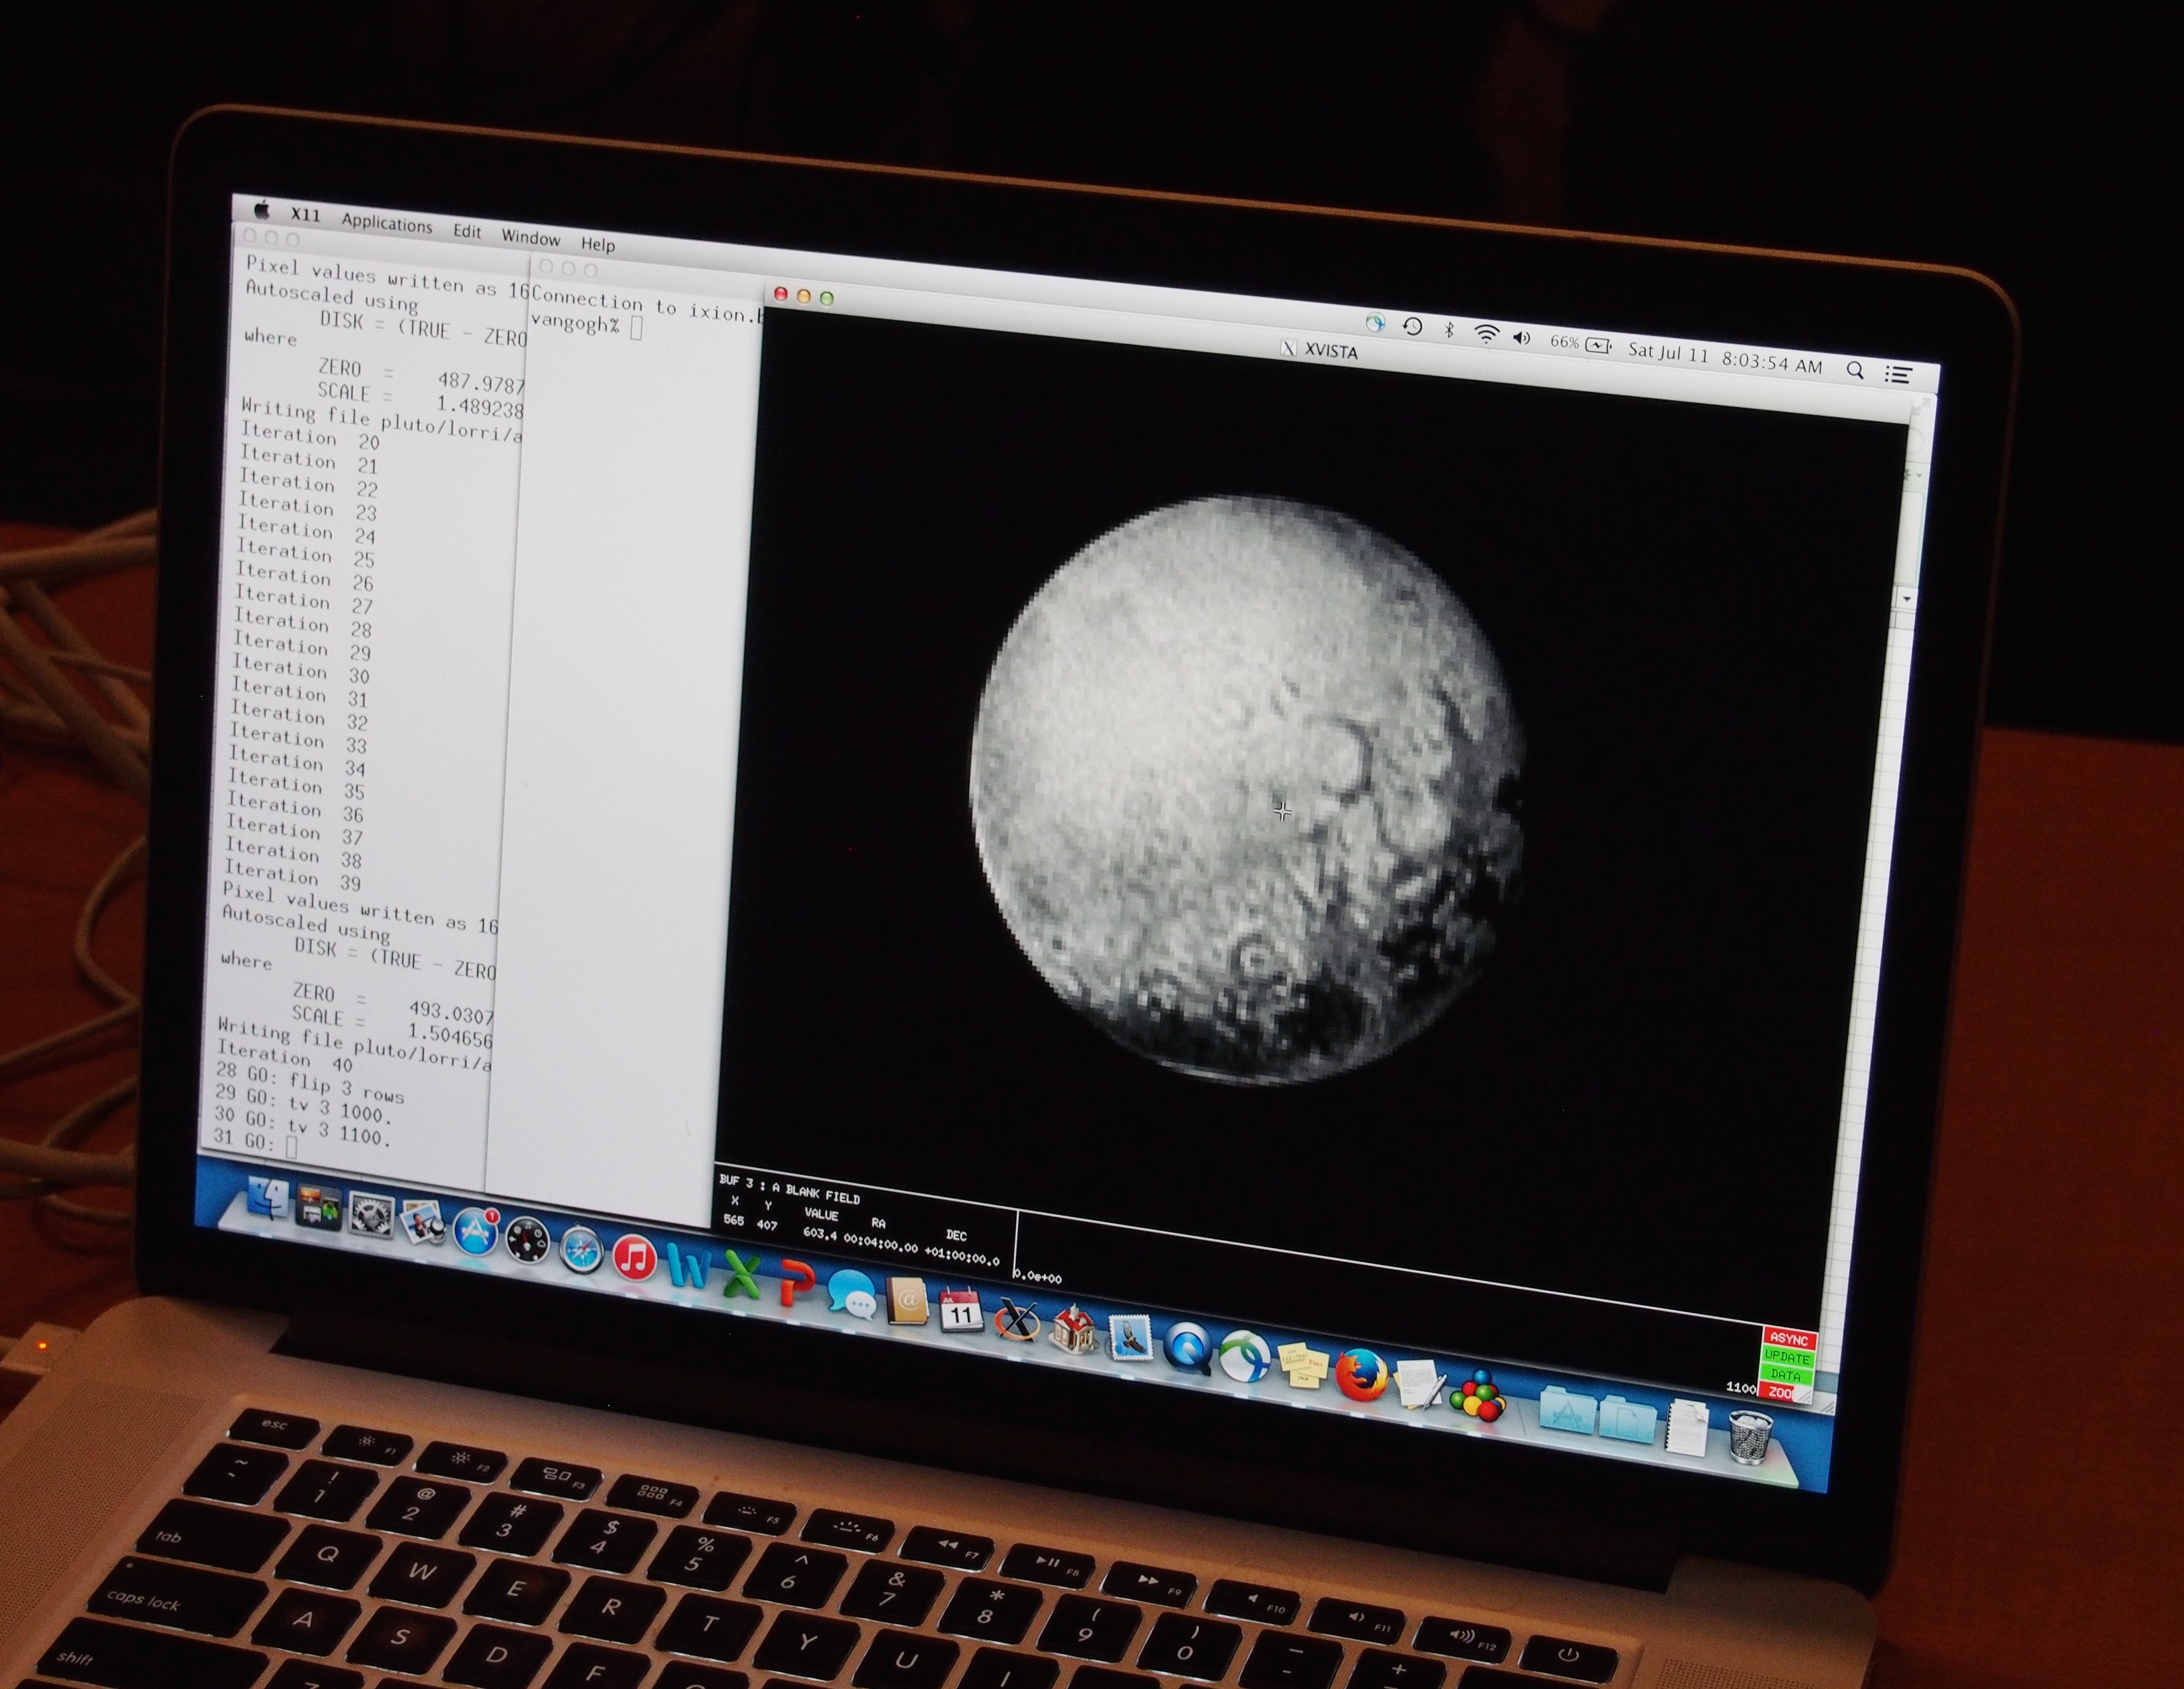Click the 'Iteration 40' line in terminal
This screenshot has height=1689, width=2184.
coord(285,1055)
